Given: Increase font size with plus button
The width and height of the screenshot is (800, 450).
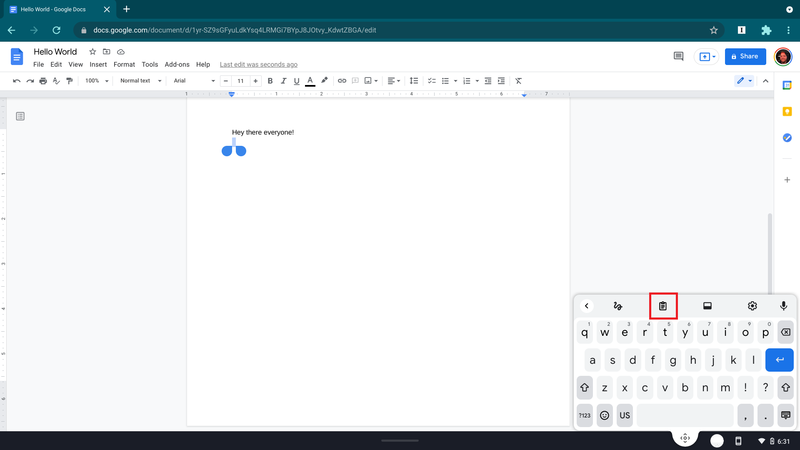Looking at the screenshot, I should [255, 81].
